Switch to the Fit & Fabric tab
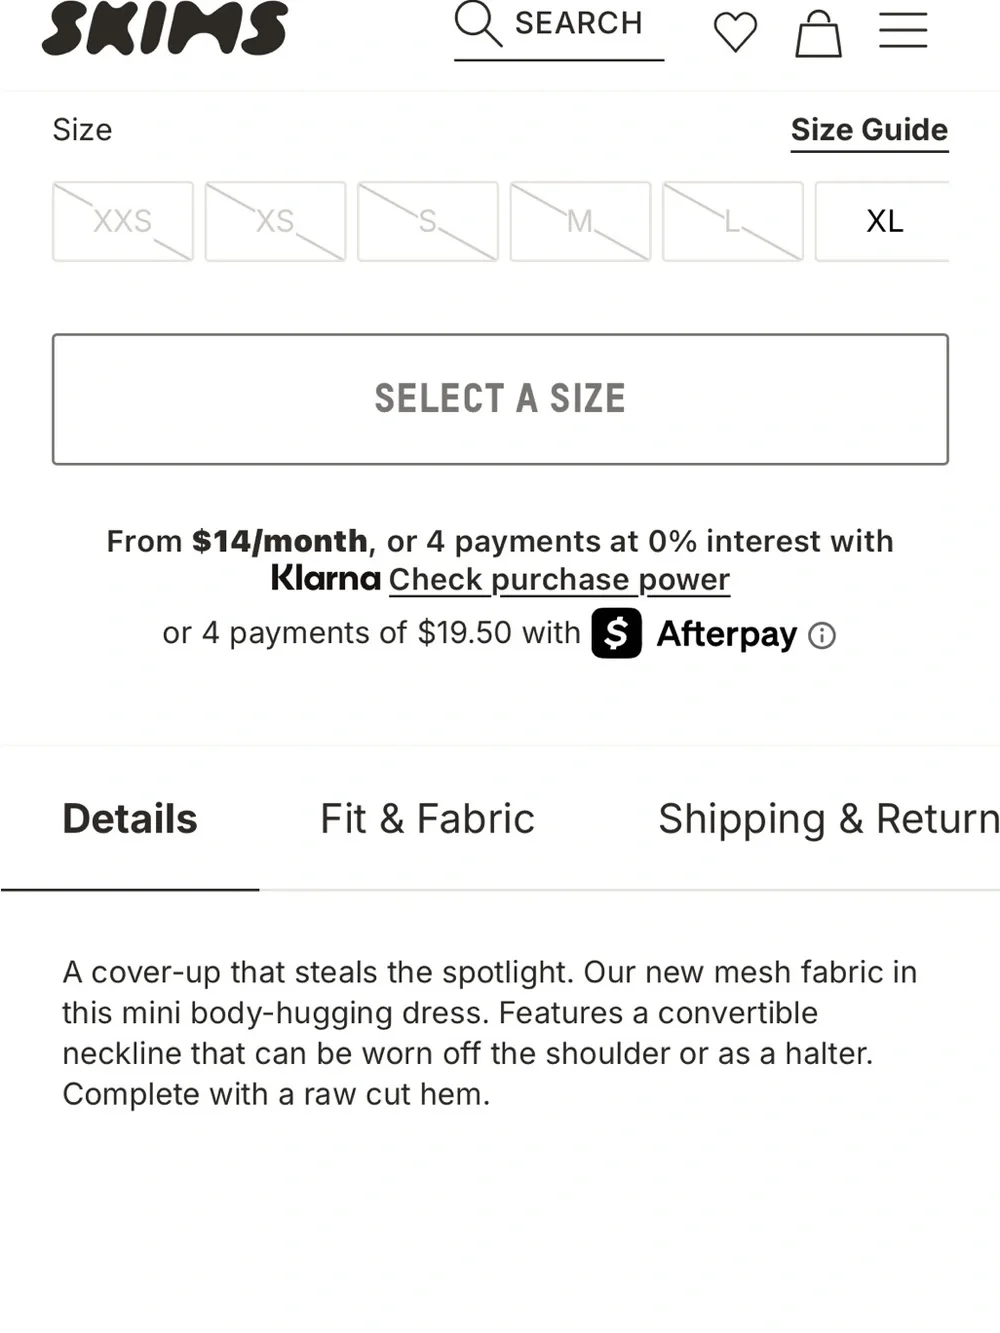 [427, 819]
